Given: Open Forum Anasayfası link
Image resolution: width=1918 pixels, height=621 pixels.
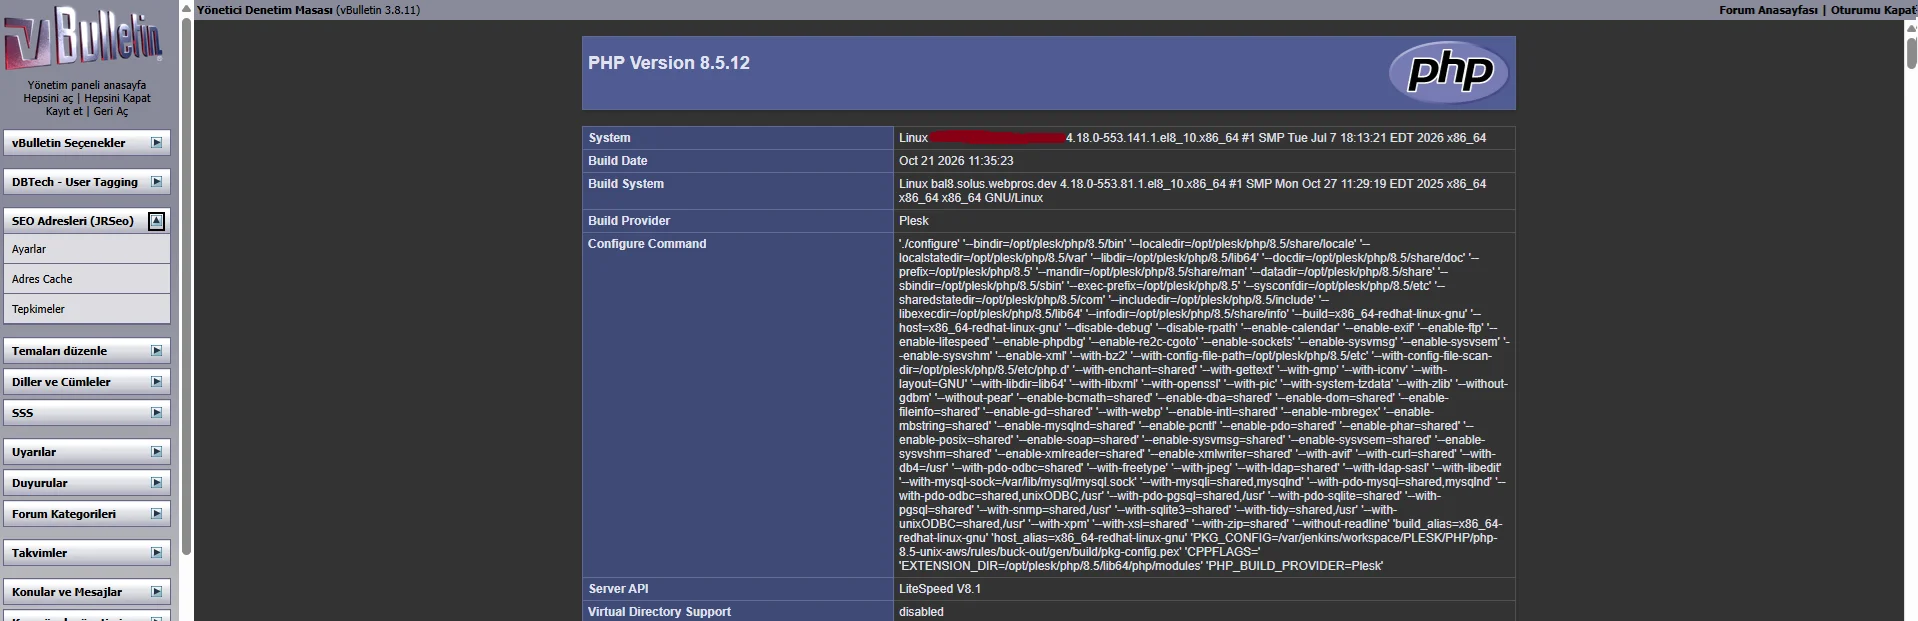Looking at the screenshot, I should pos(1768,10).
